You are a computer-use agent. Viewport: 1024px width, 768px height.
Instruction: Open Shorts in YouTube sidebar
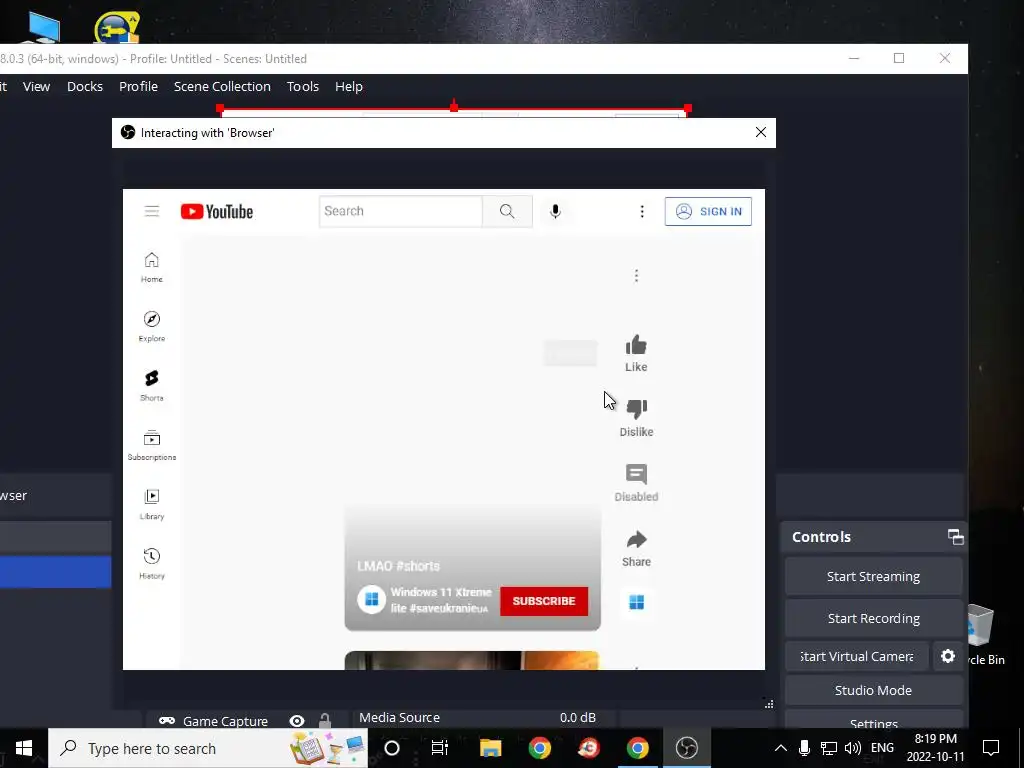click(x=152, y=385)
